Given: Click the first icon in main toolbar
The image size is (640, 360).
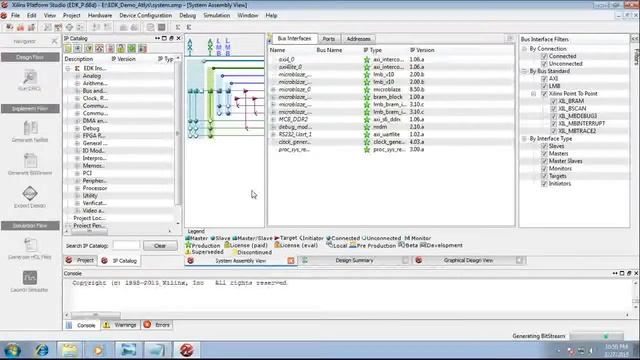Looking at the screenshot, I should point(9,27).
